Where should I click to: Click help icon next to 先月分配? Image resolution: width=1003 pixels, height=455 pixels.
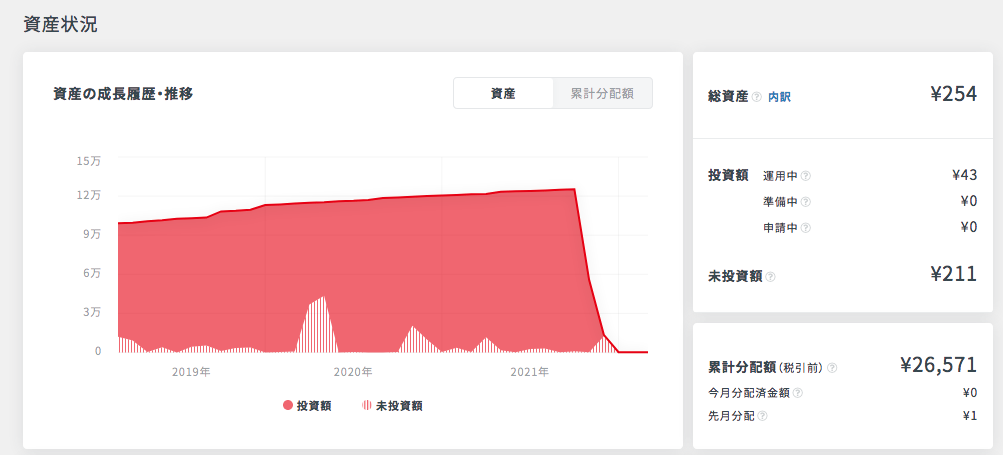pos(762,416)
